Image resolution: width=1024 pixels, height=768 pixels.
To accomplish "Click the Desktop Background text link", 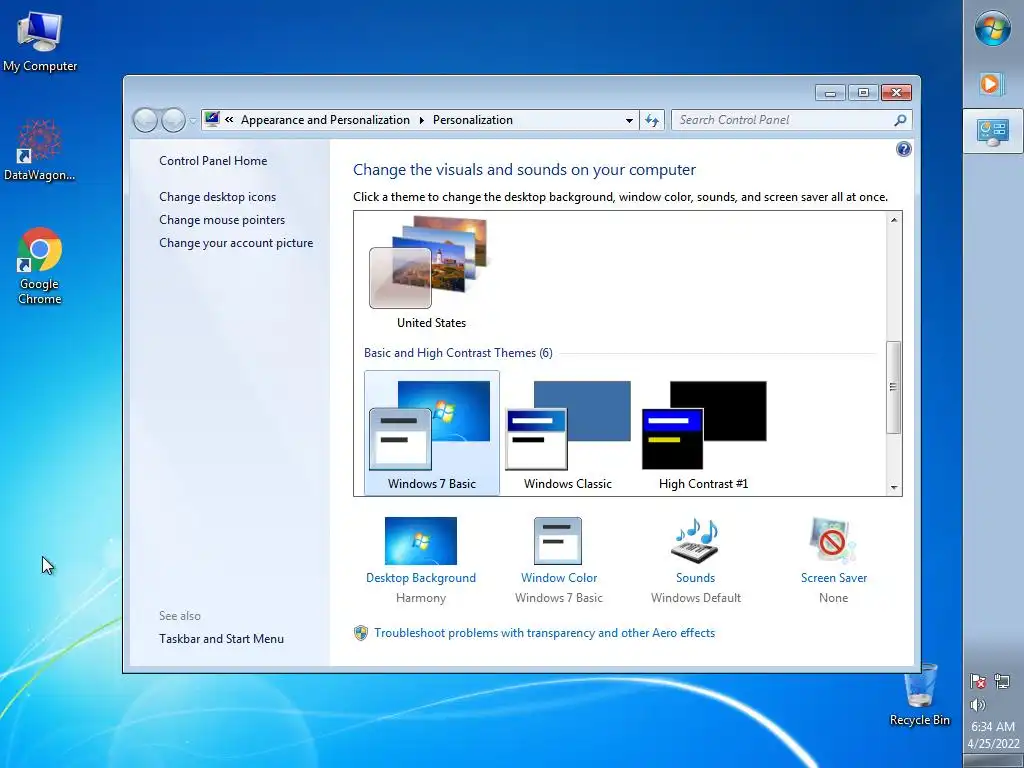I will [421, 578].
